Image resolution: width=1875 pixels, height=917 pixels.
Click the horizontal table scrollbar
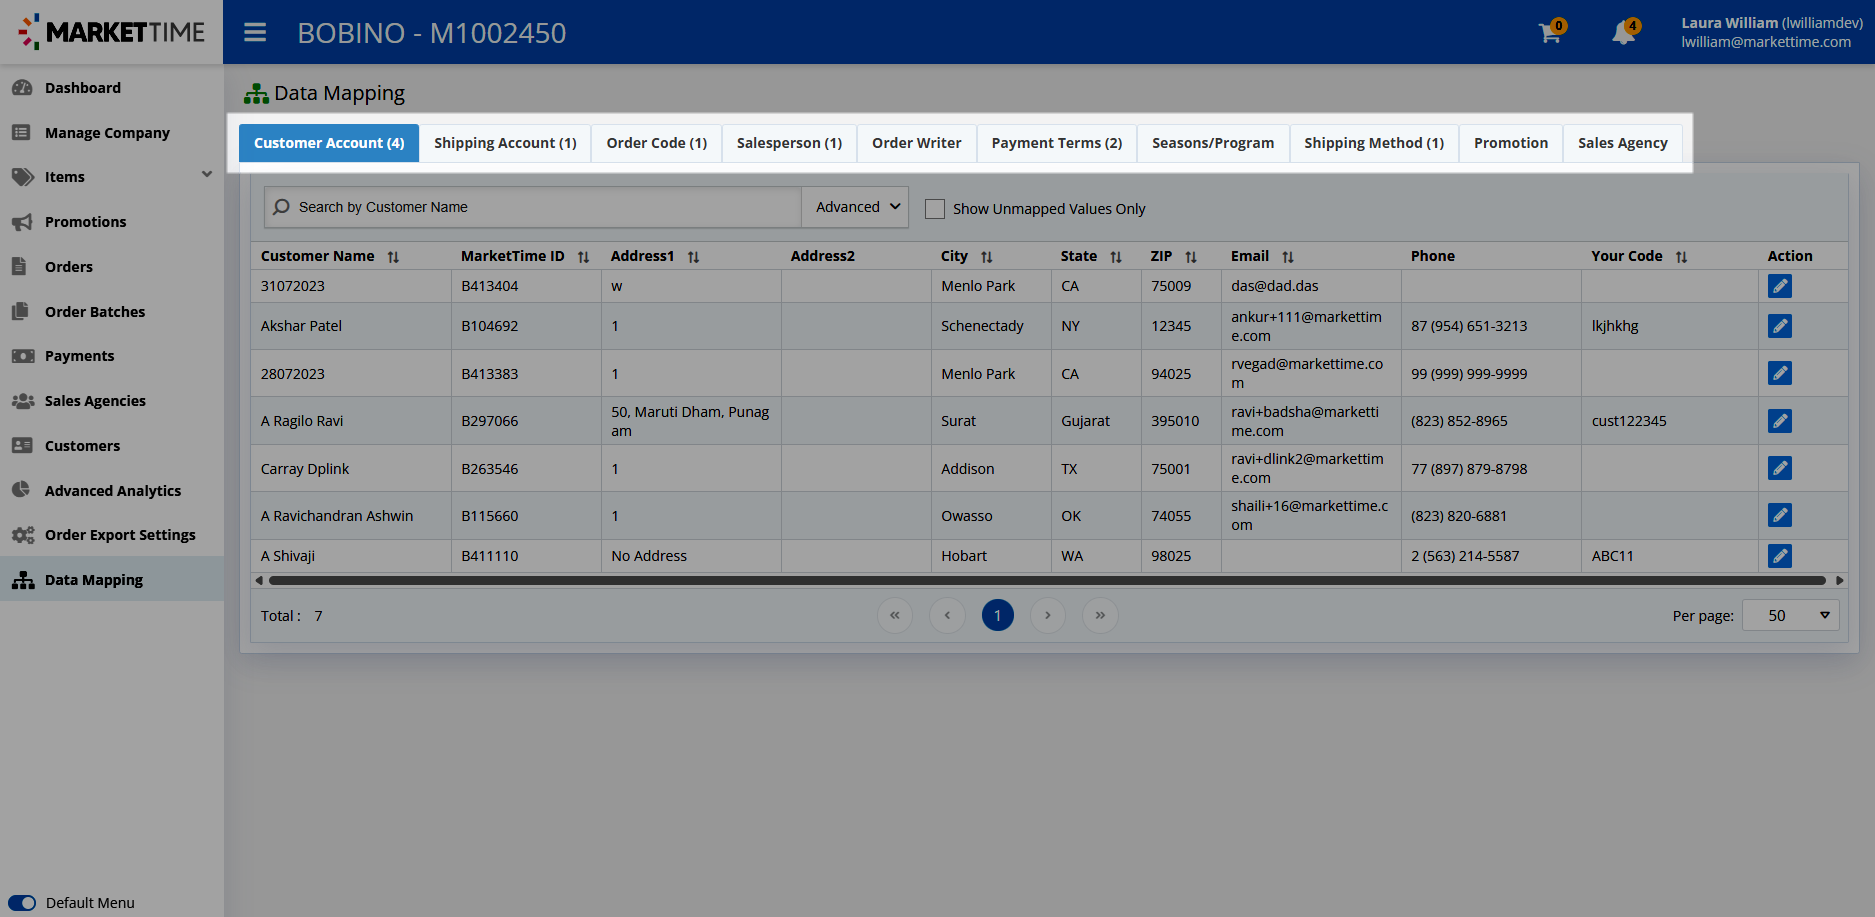[1047, 580]
